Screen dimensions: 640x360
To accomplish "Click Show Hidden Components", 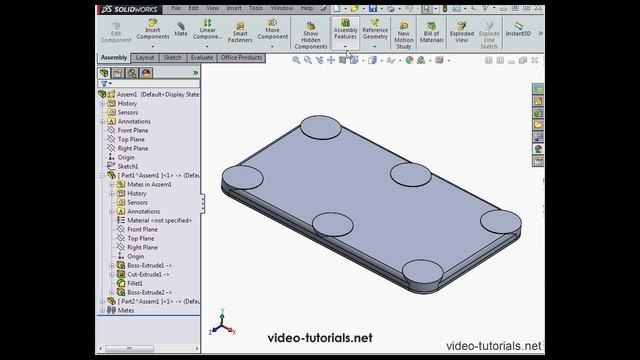I will (x=311, y=36).
